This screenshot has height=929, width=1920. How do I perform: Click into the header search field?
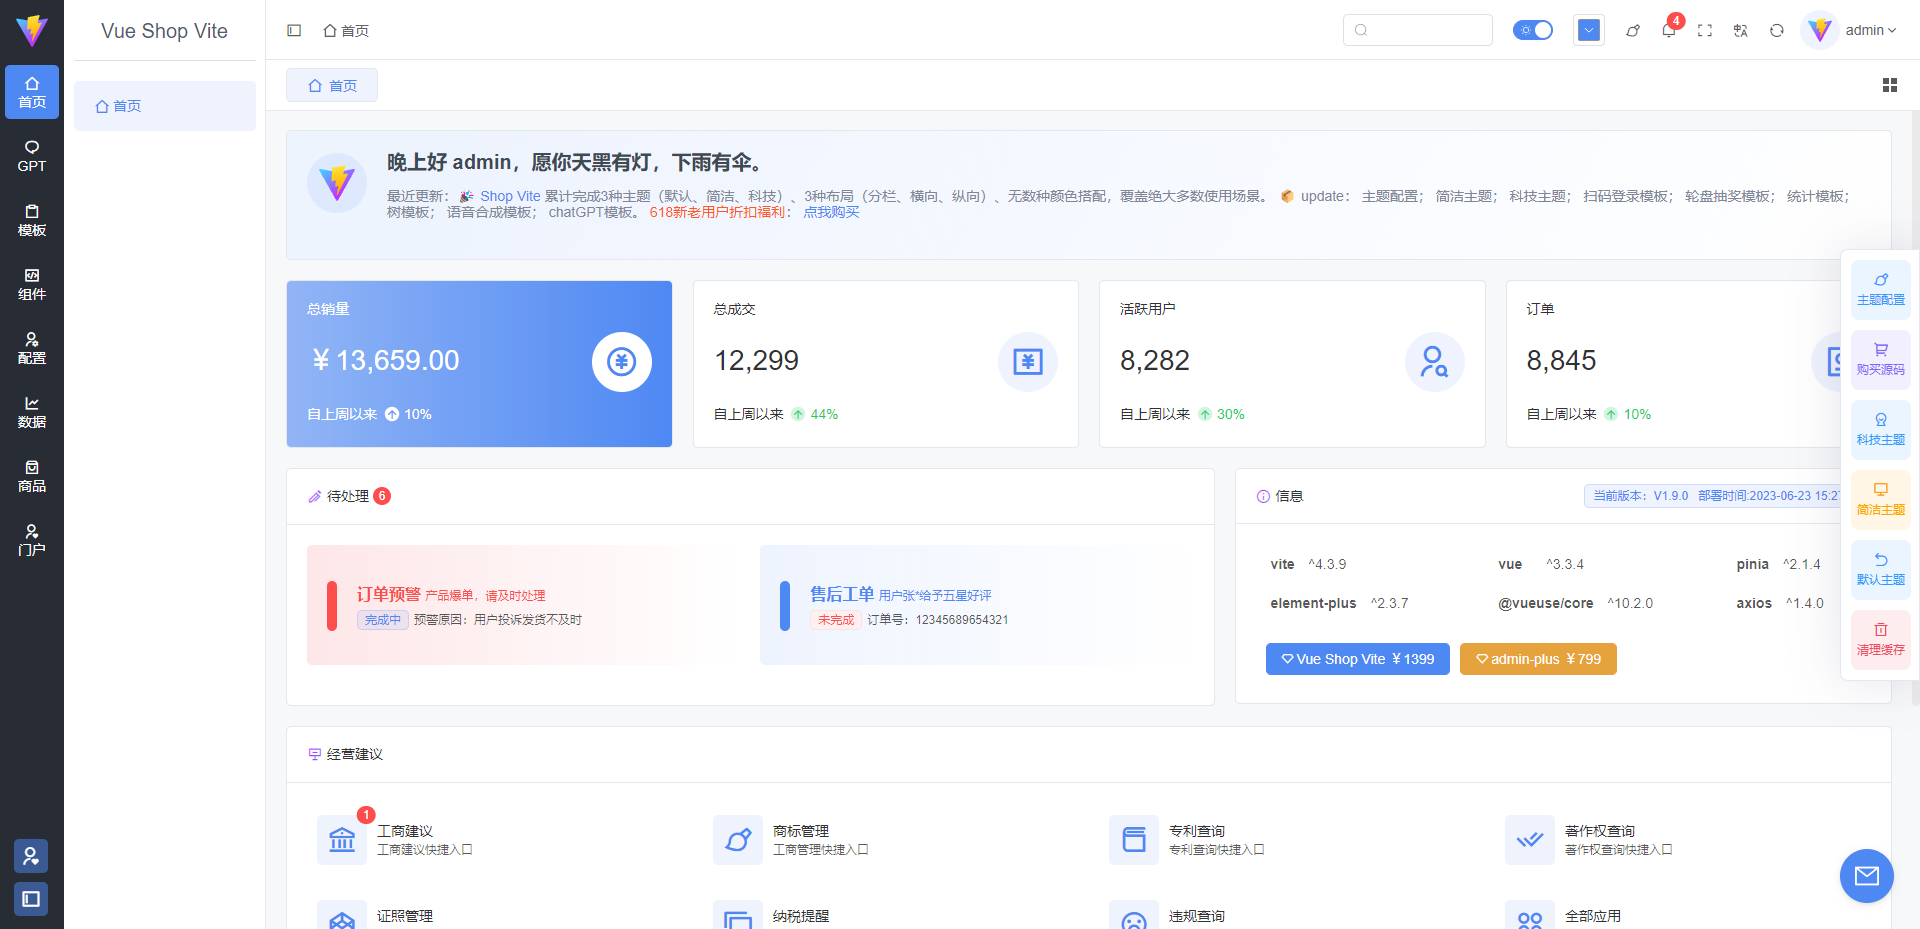point(1418,30)
